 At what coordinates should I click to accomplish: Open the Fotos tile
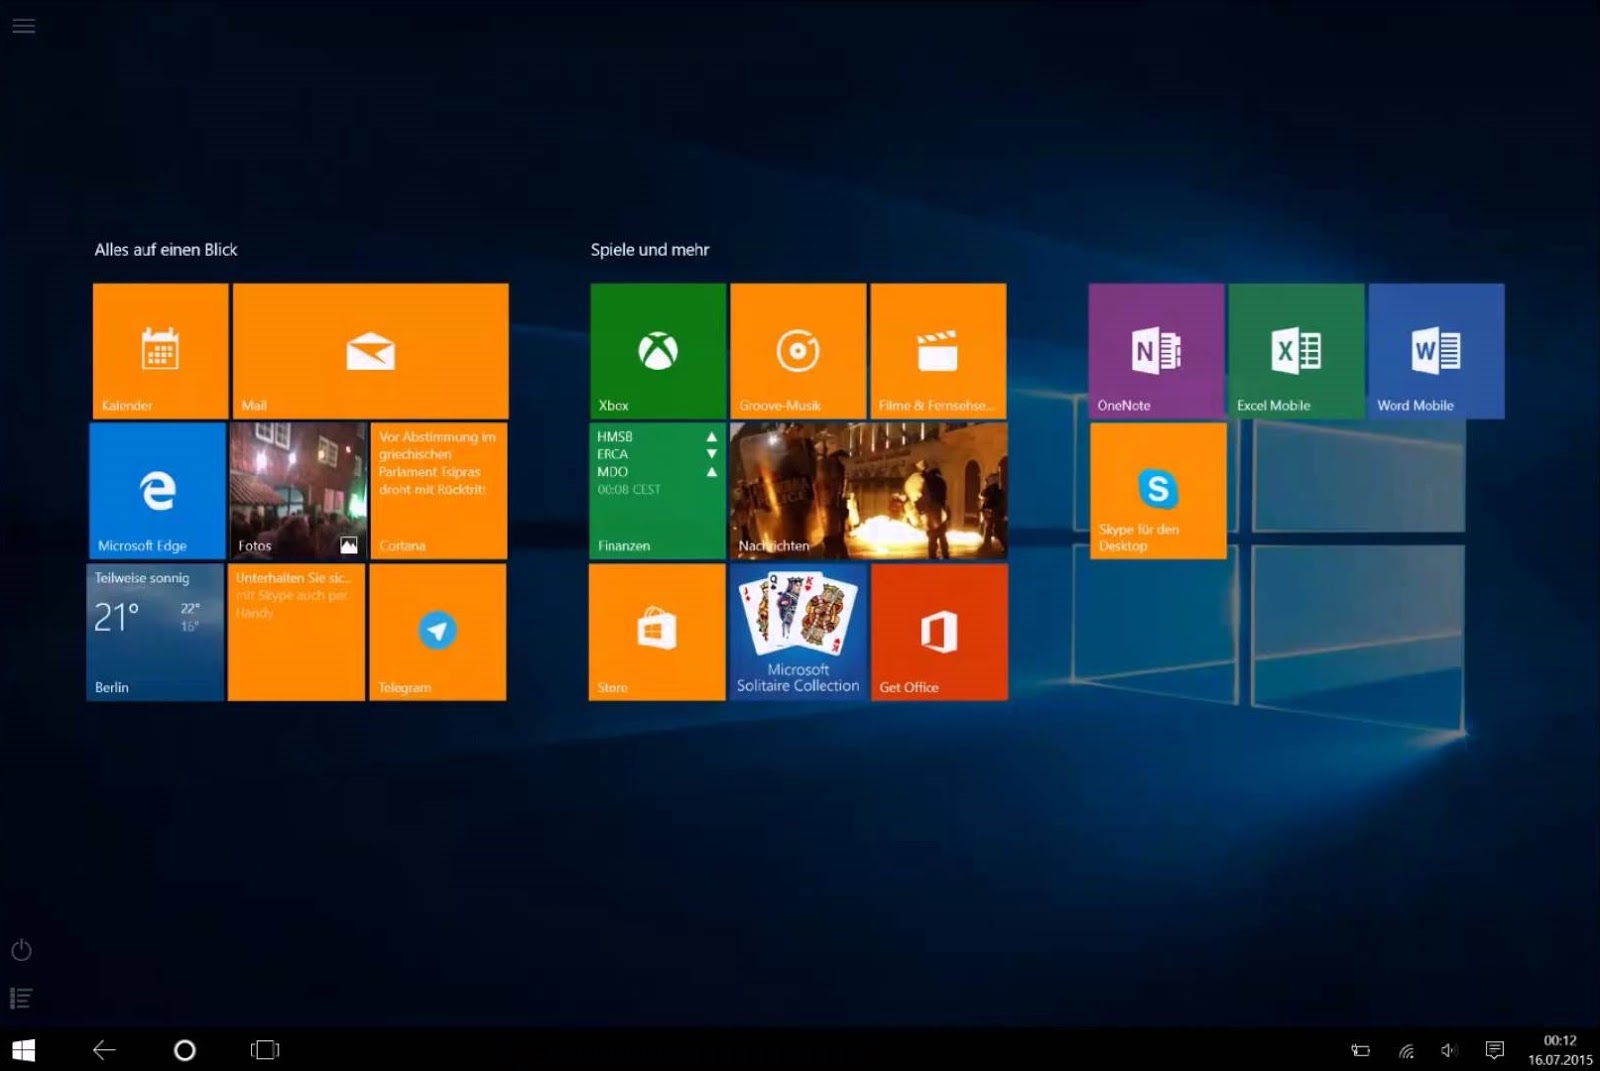298,491
